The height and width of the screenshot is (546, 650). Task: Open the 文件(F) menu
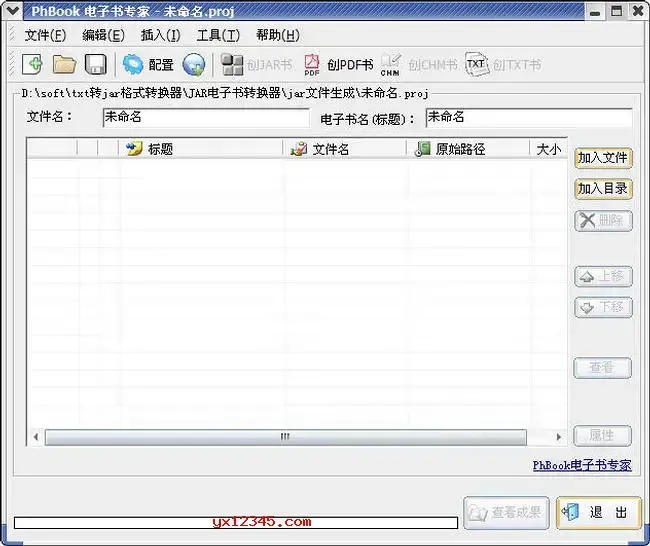(45, 36)
